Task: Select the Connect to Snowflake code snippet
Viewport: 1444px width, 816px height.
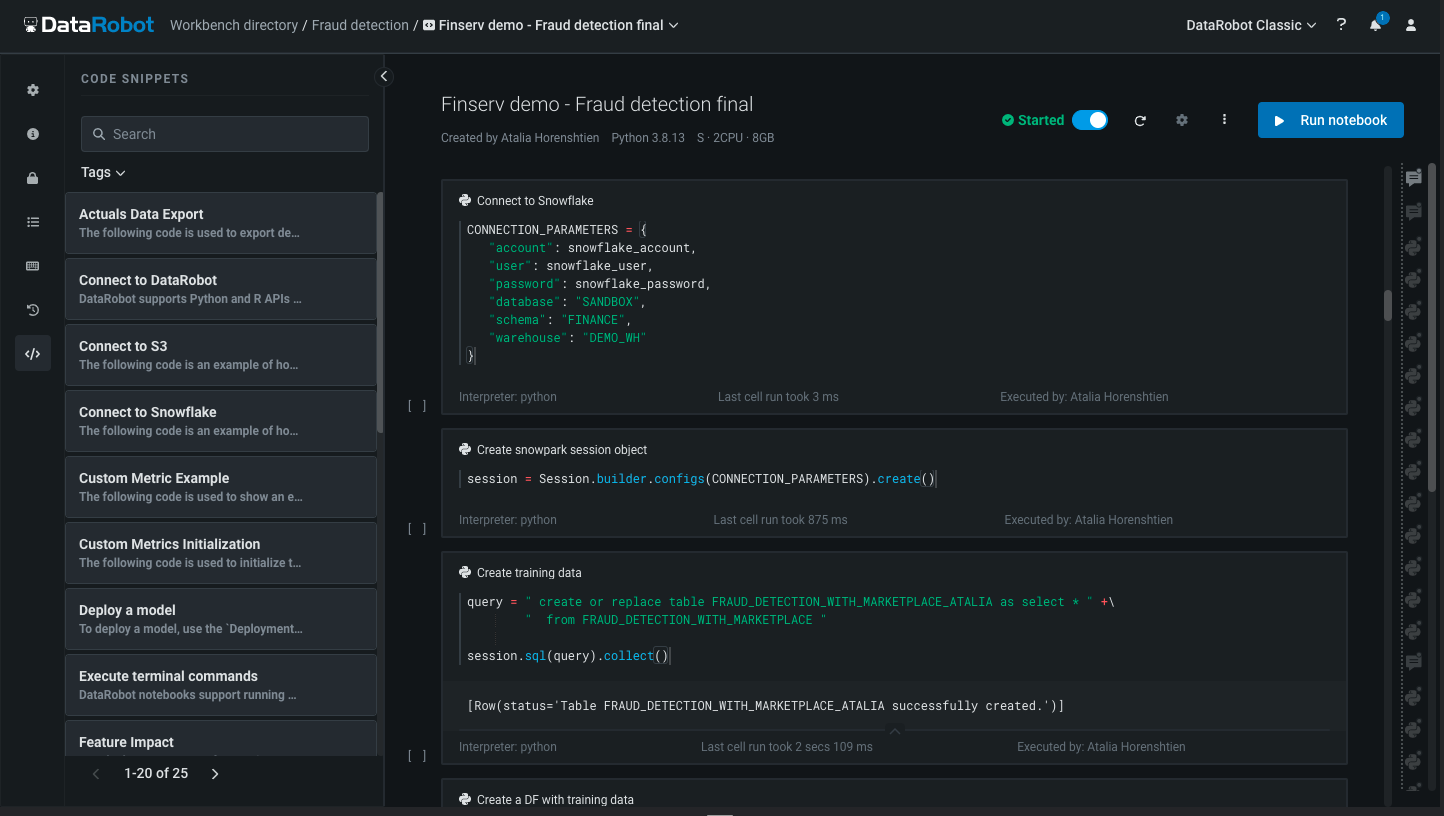Action: pos(220,421)
